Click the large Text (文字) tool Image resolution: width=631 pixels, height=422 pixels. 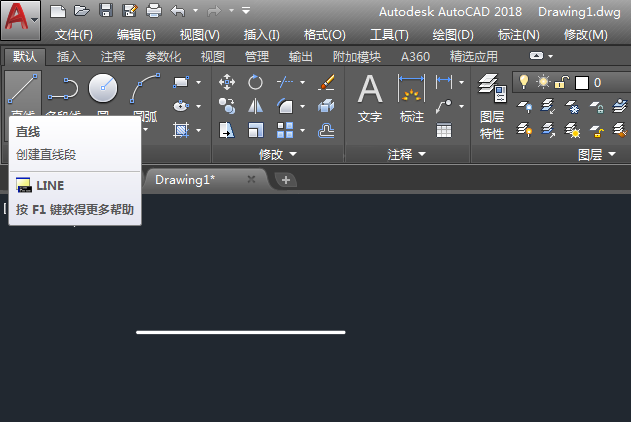coord(370,99)
